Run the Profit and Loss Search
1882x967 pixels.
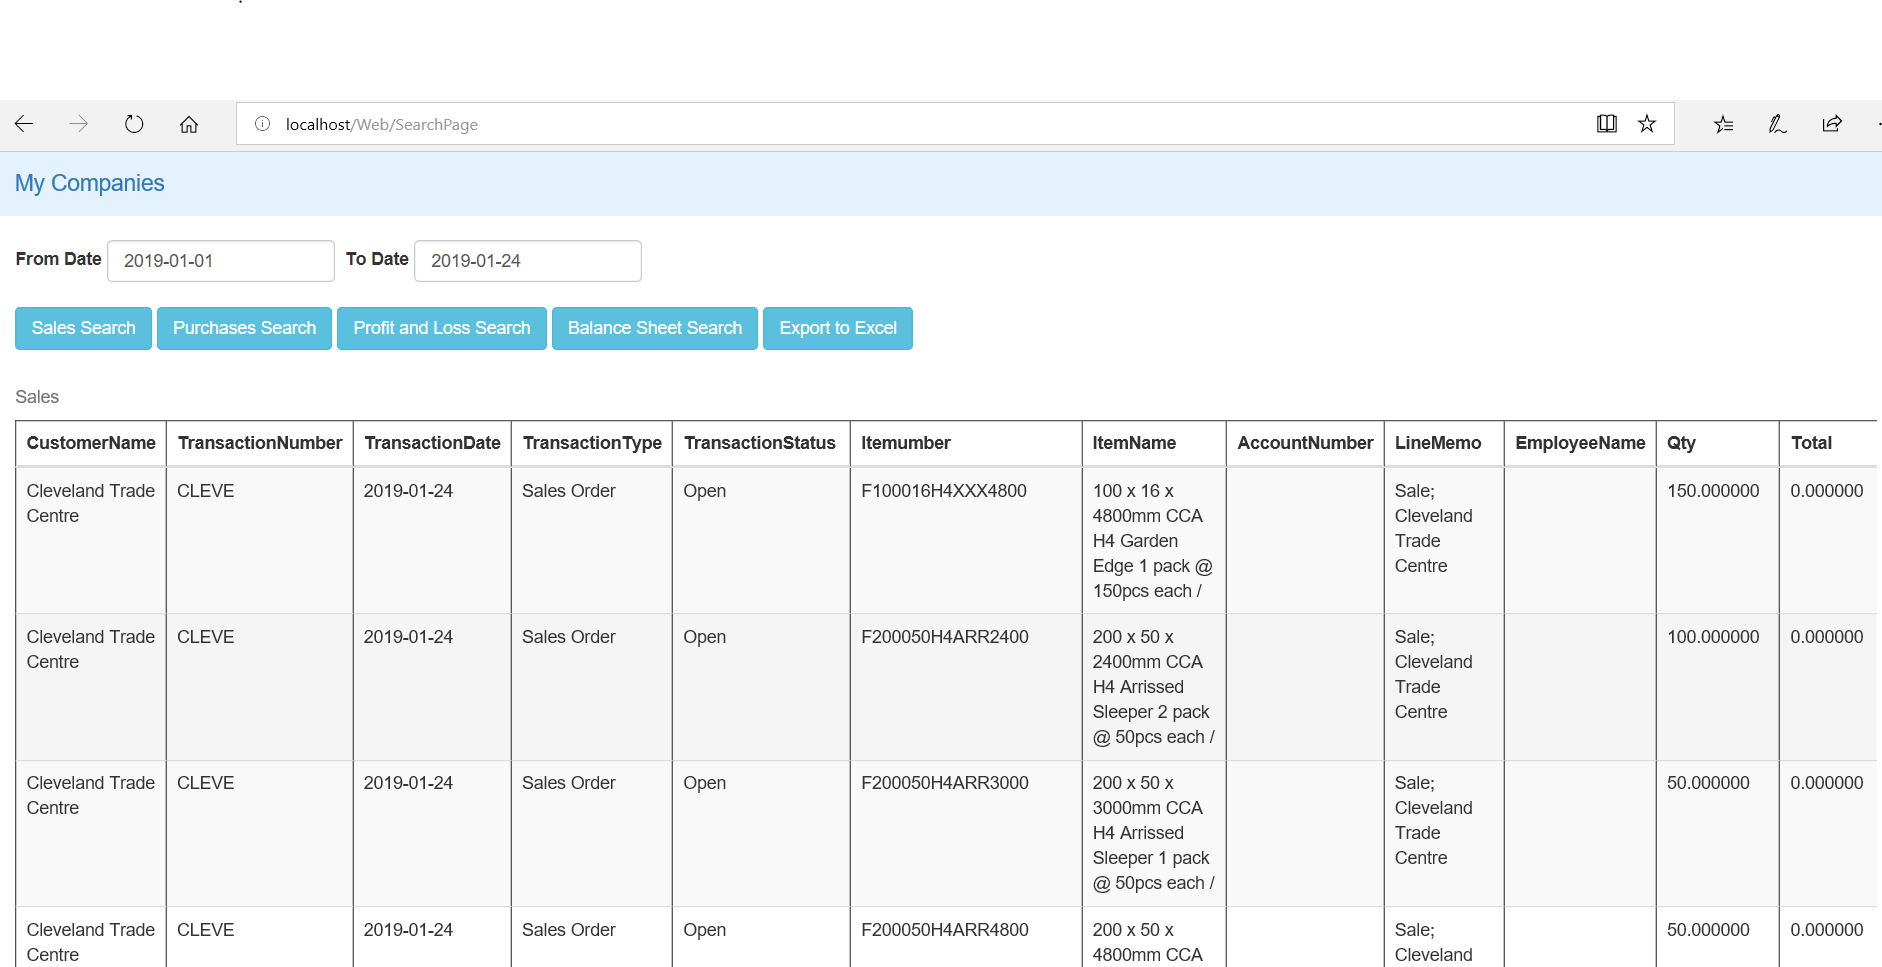[442, 328]
